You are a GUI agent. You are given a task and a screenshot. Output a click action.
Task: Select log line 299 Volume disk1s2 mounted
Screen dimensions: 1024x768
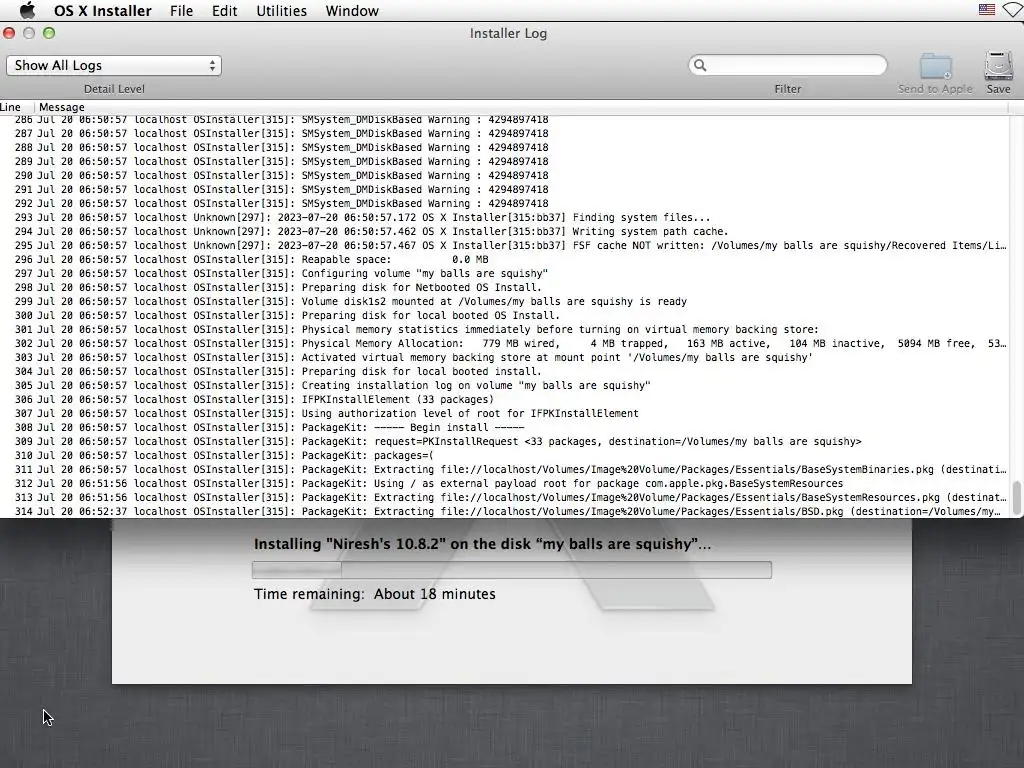pos(506,302)
